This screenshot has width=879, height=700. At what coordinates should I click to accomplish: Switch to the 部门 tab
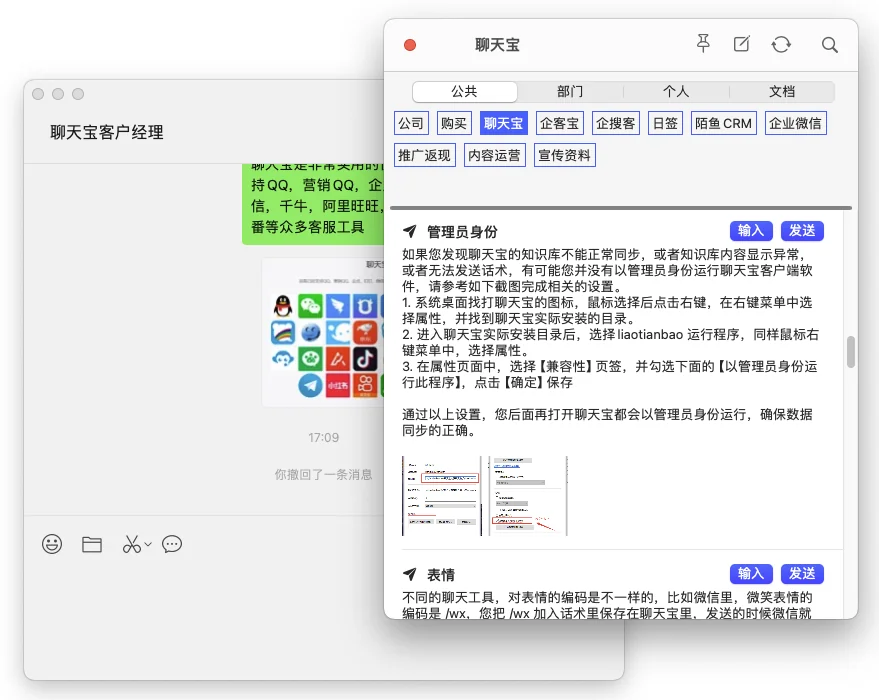pos(570,91)
